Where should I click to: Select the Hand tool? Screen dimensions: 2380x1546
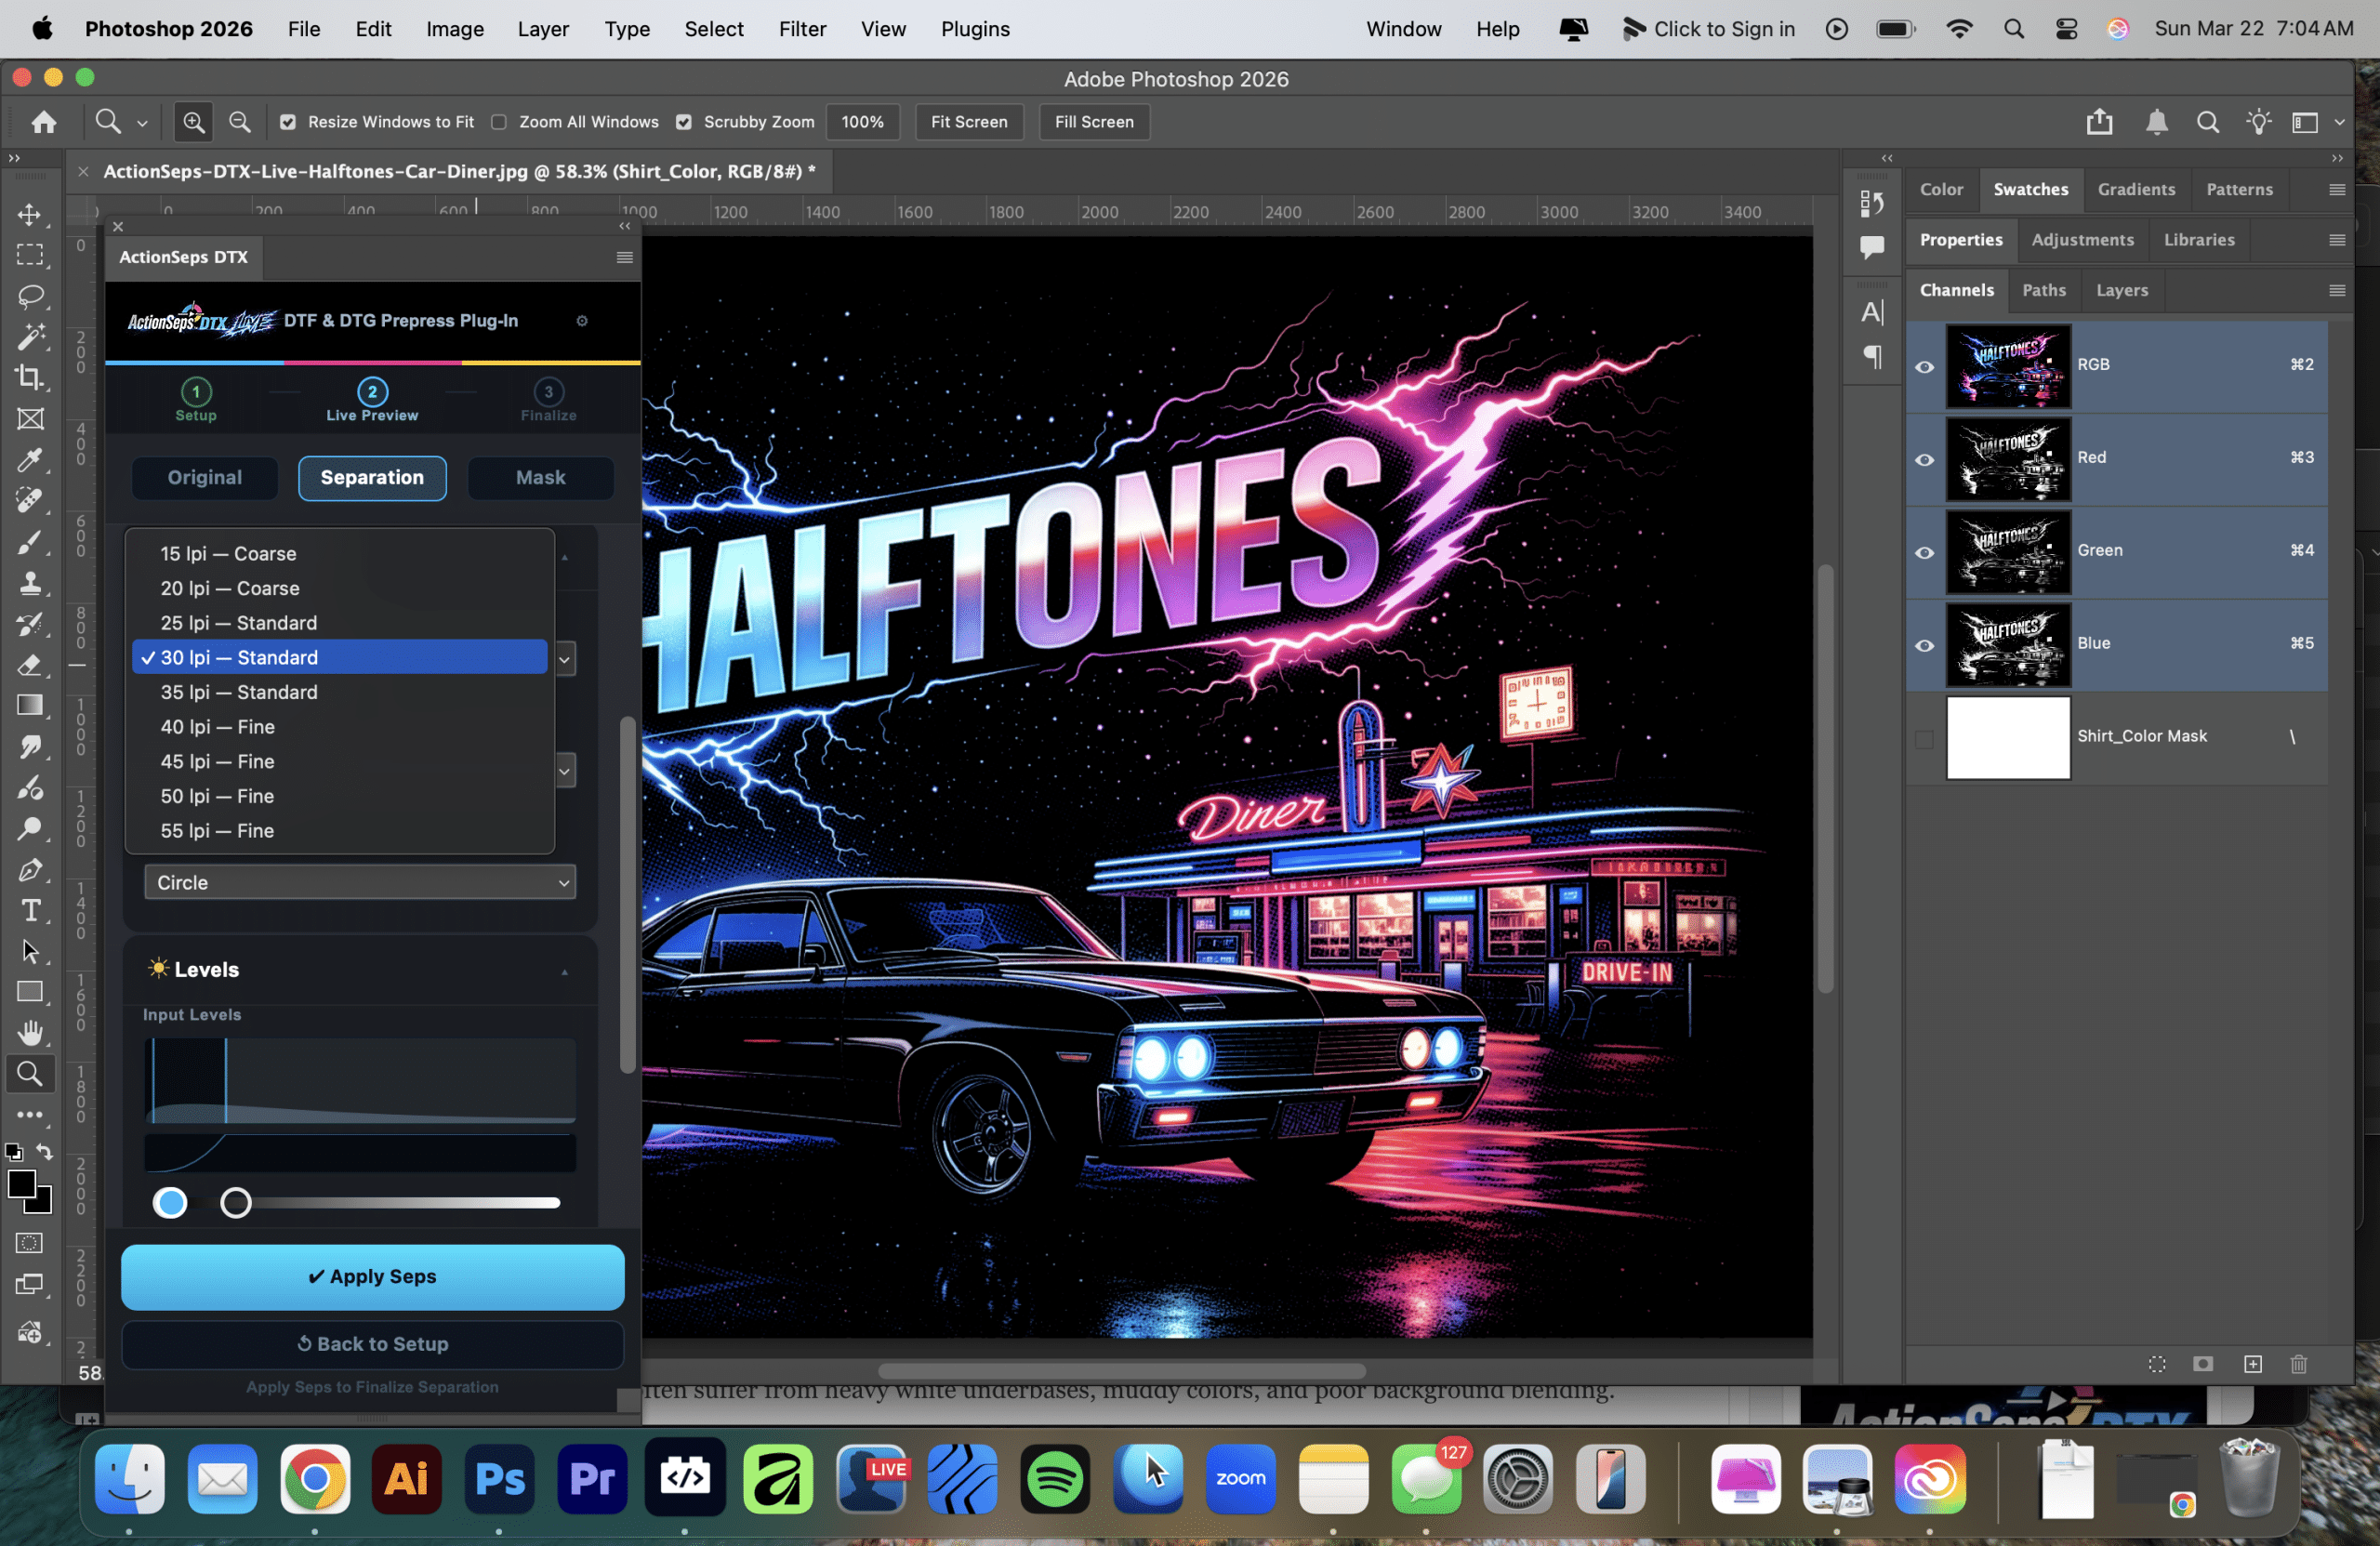pyautogui.click(x=30, y=1032)
